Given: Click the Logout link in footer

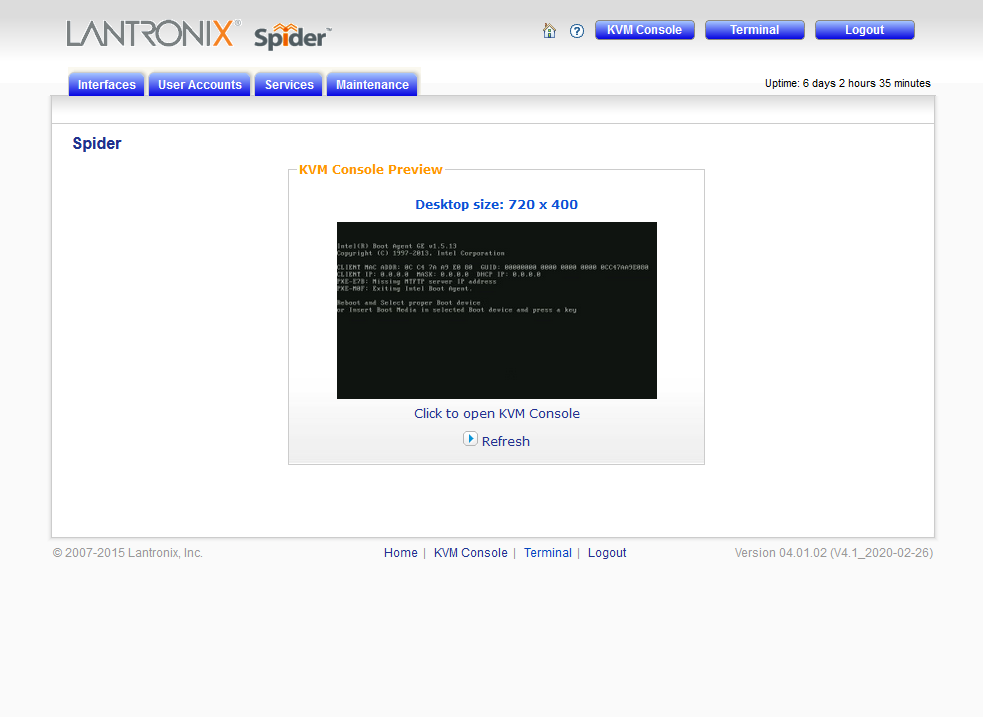Looking at the screenshot, I should (607, 553).
